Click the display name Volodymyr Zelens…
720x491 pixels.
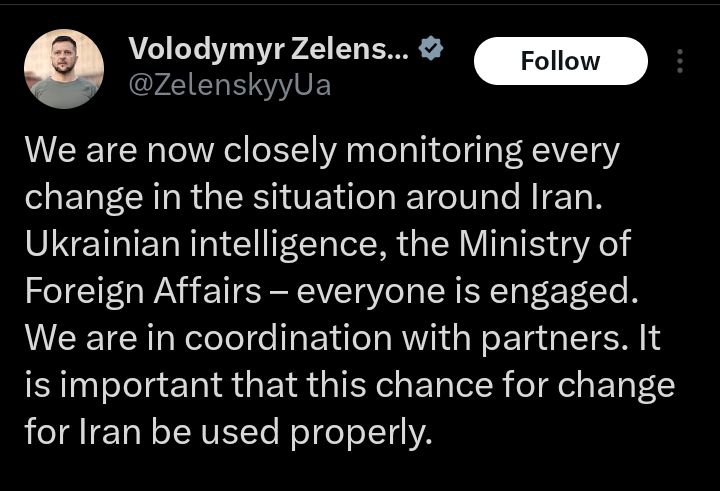point(268,51)
